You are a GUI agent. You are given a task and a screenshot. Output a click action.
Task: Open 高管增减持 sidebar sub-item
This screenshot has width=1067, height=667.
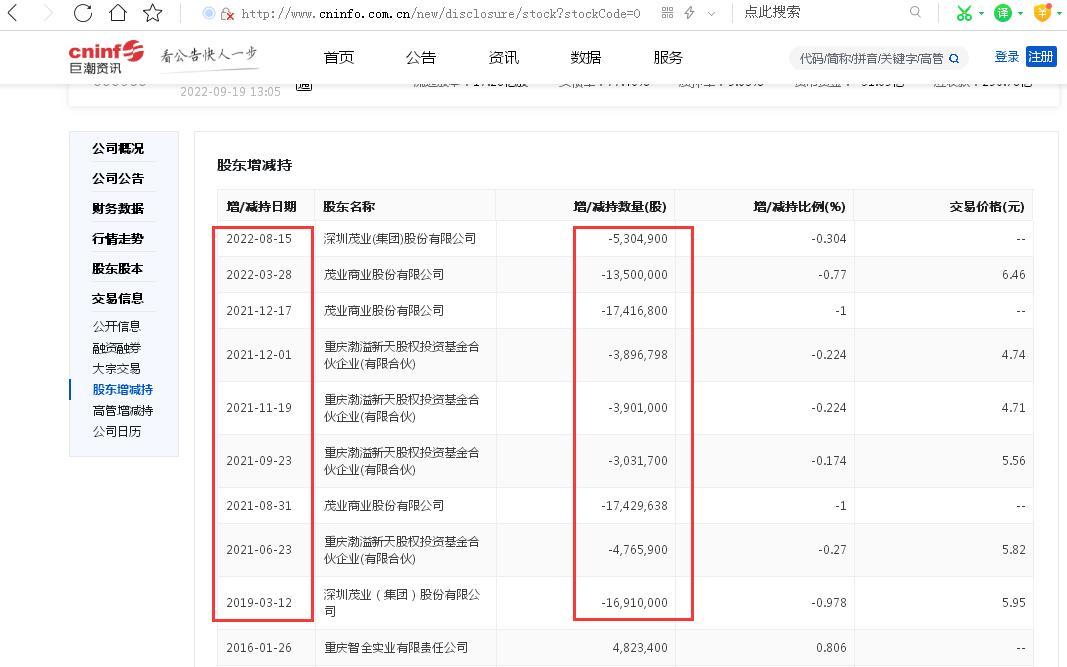pyautogui.click(x=122, y=410)
